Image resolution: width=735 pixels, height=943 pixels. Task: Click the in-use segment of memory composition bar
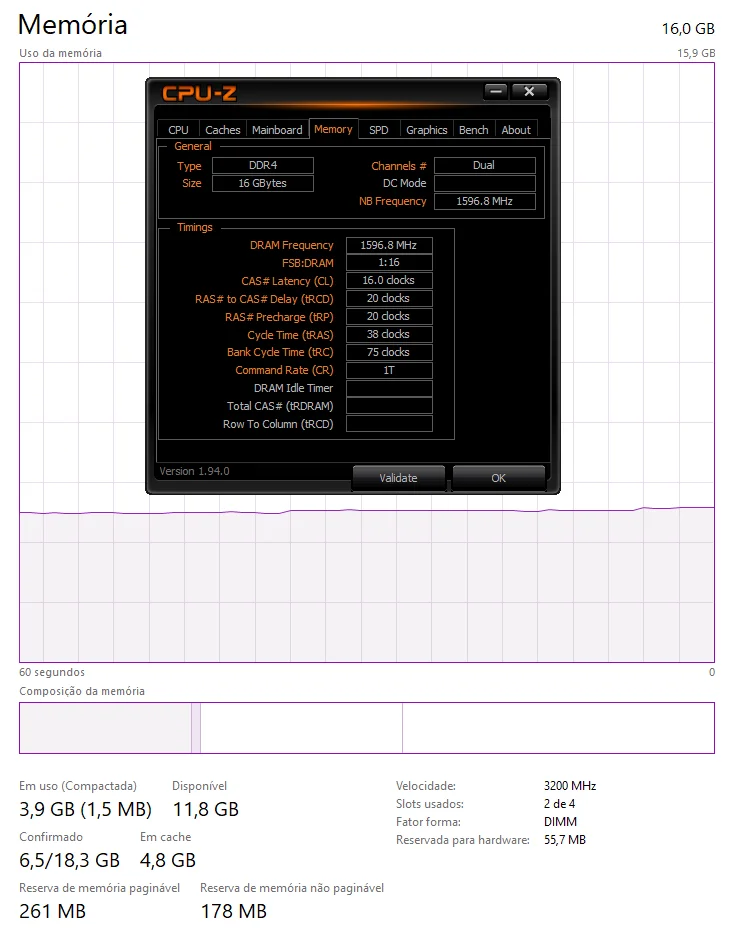pyautogui.click(x=105, y=728)
